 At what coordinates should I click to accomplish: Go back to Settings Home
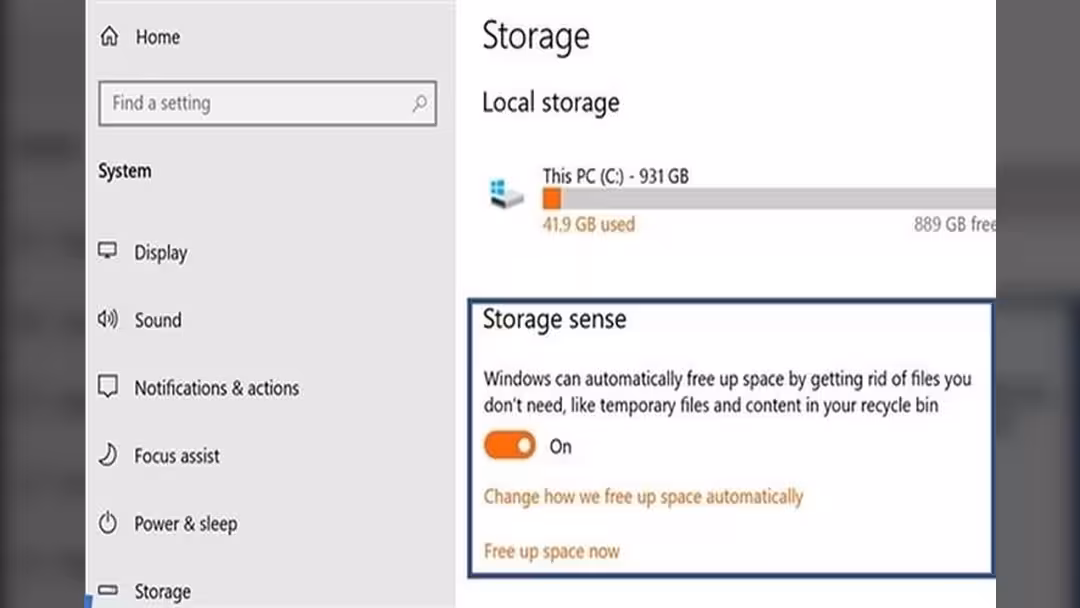tap(158, 37)
